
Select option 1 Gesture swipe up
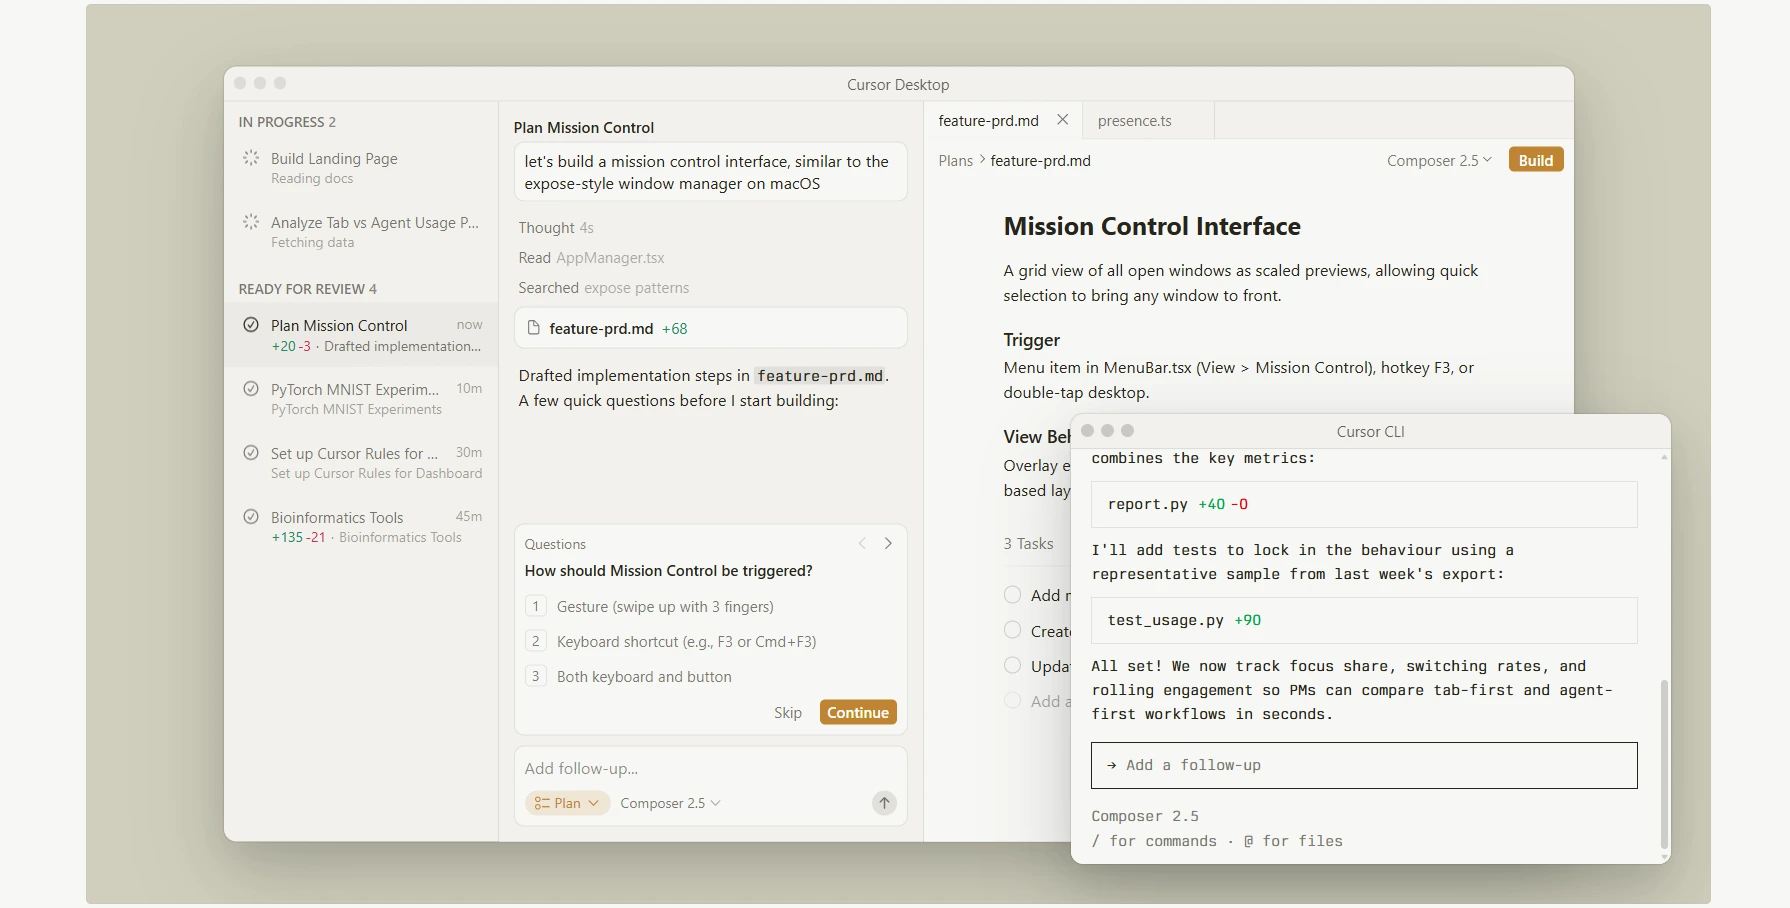click(x=711, y=607)
